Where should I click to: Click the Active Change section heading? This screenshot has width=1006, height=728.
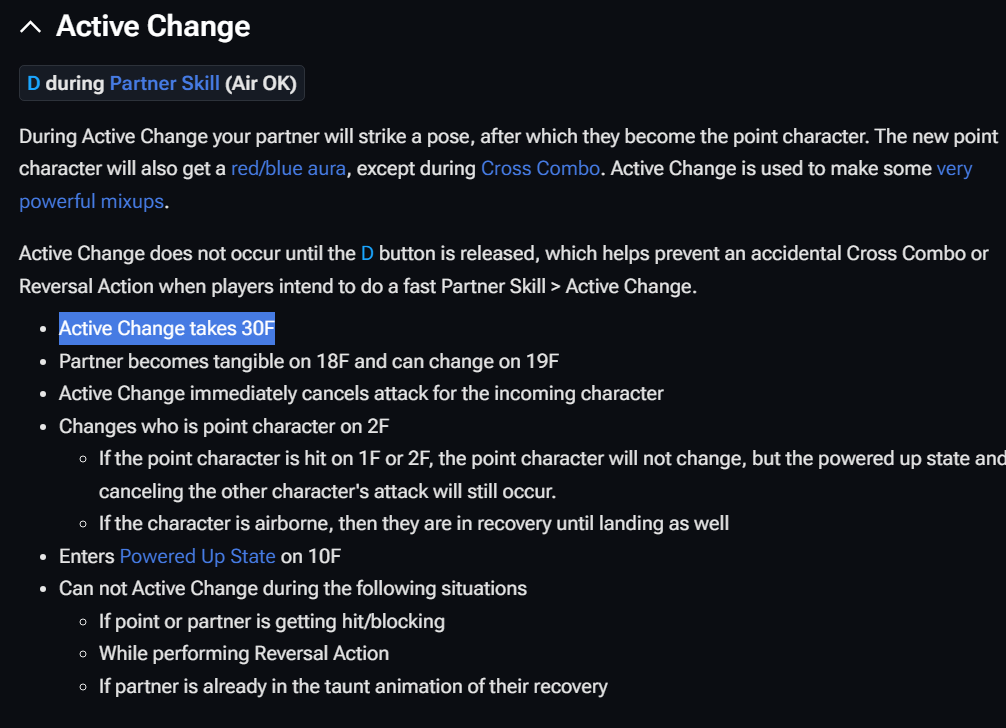(x=153, y=27)
